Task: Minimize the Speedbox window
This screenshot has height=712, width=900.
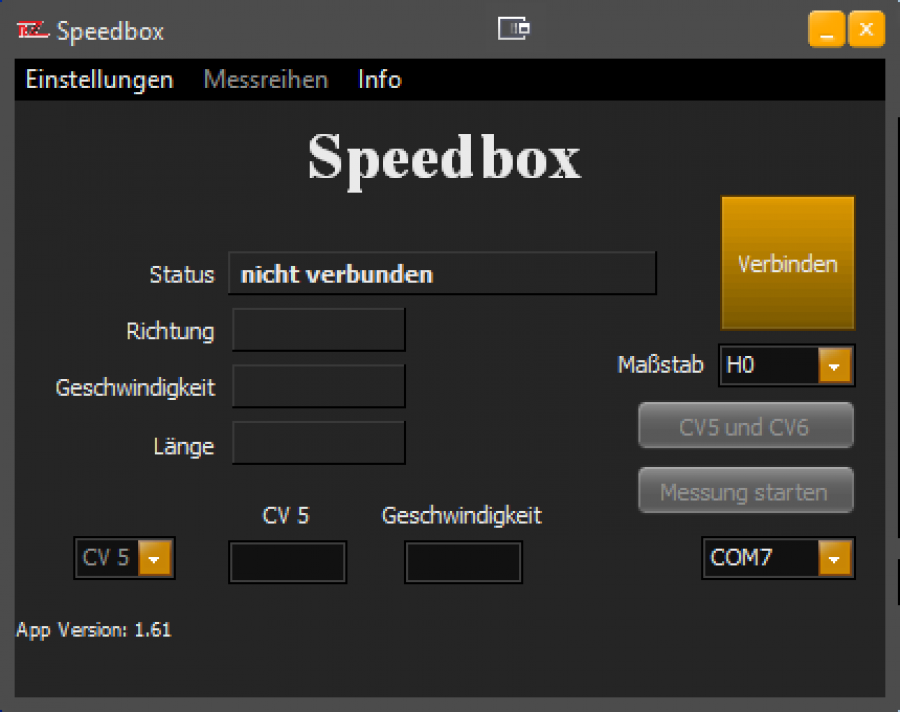Action: pyautogui.click(x=827, y=29)
